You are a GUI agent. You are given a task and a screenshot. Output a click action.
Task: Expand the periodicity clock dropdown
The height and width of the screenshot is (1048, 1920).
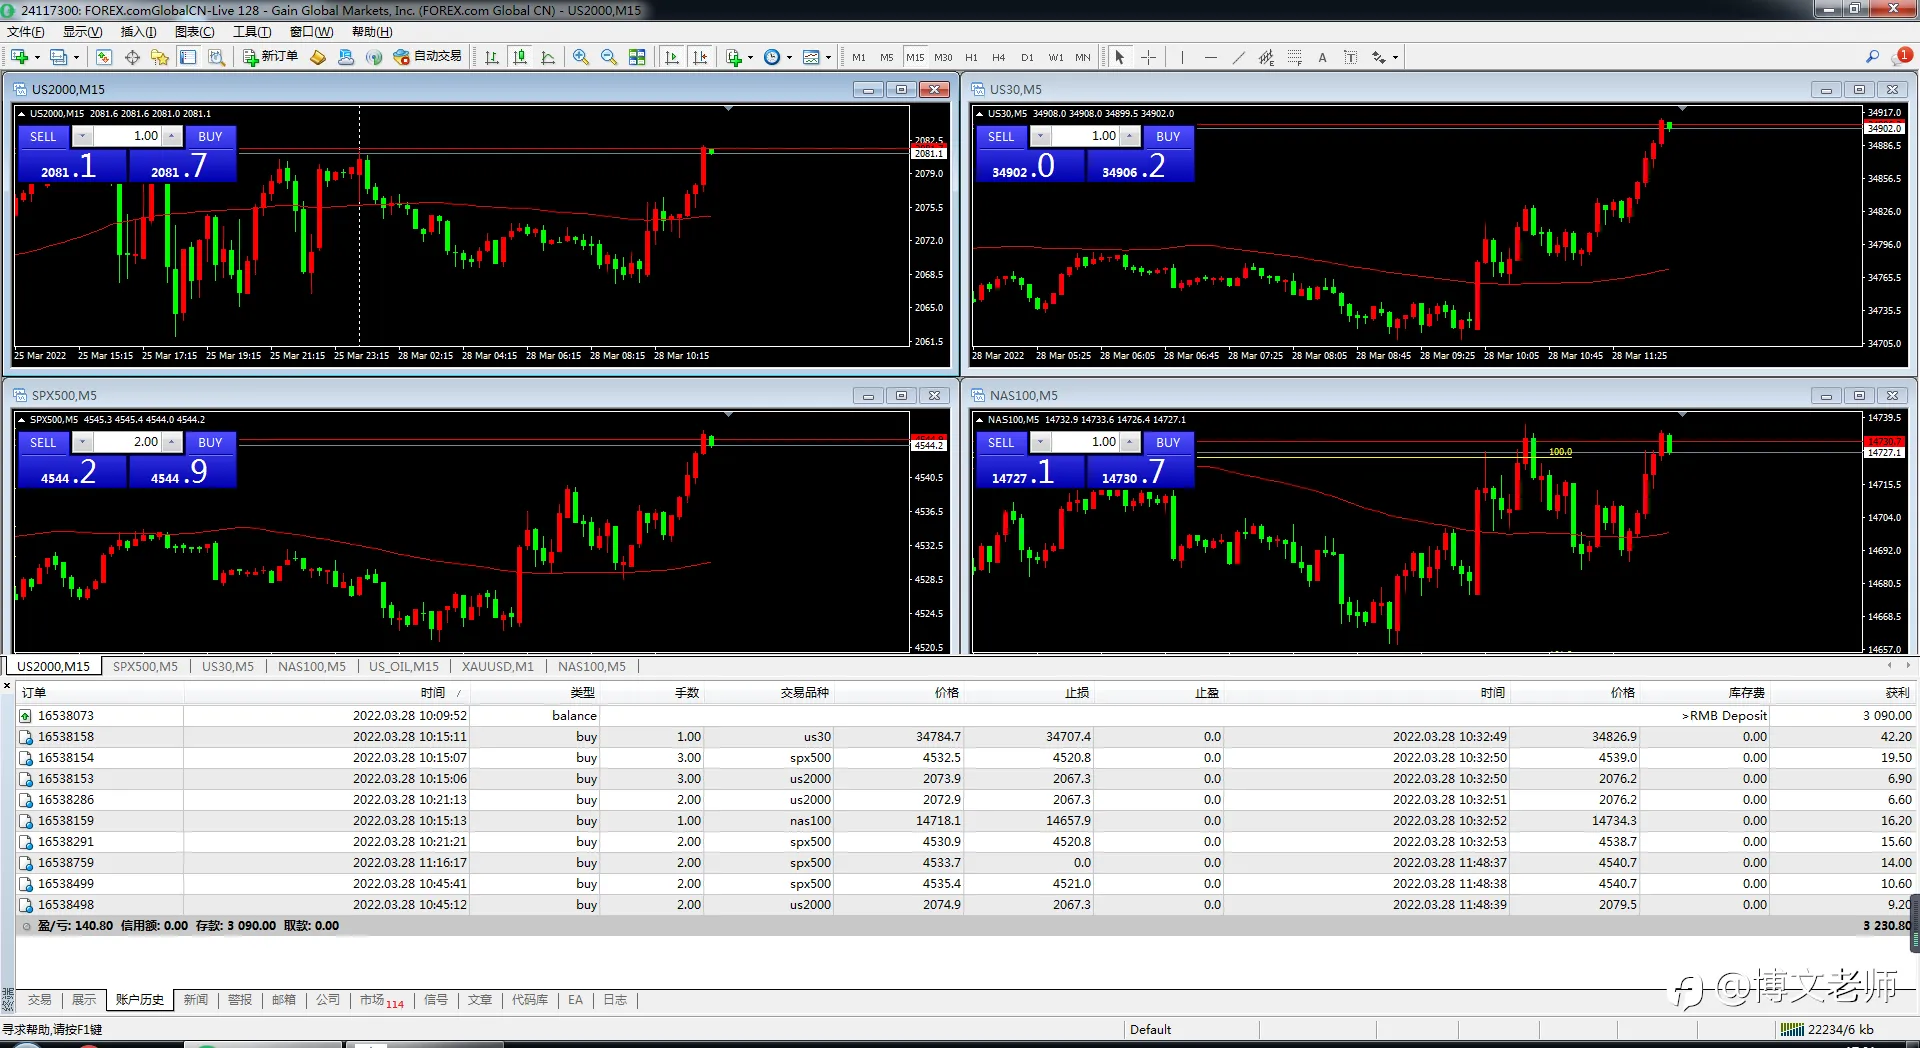790,57
